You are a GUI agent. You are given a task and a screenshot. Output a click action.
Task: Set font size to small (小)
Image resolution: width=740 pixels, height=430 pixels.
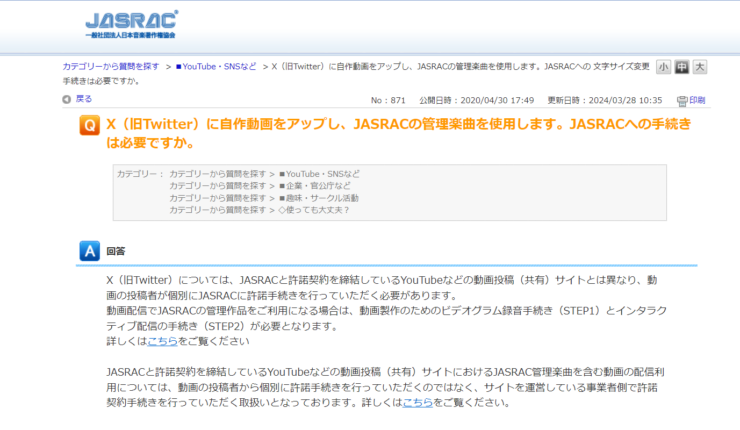click(664, 67)
